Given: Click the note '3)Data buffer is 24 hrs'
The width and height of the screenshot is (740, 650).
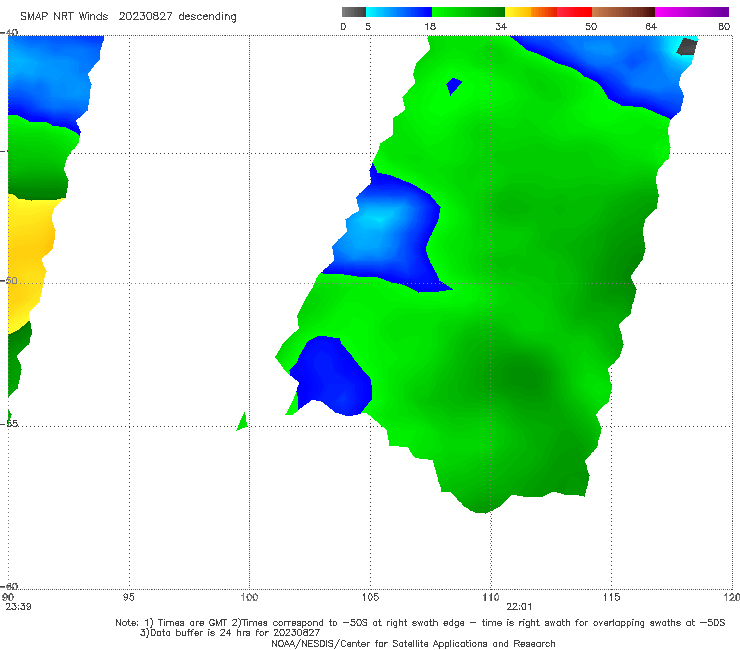Looking at the screenshot, I should pyautogui.click(x=230, y=633).
